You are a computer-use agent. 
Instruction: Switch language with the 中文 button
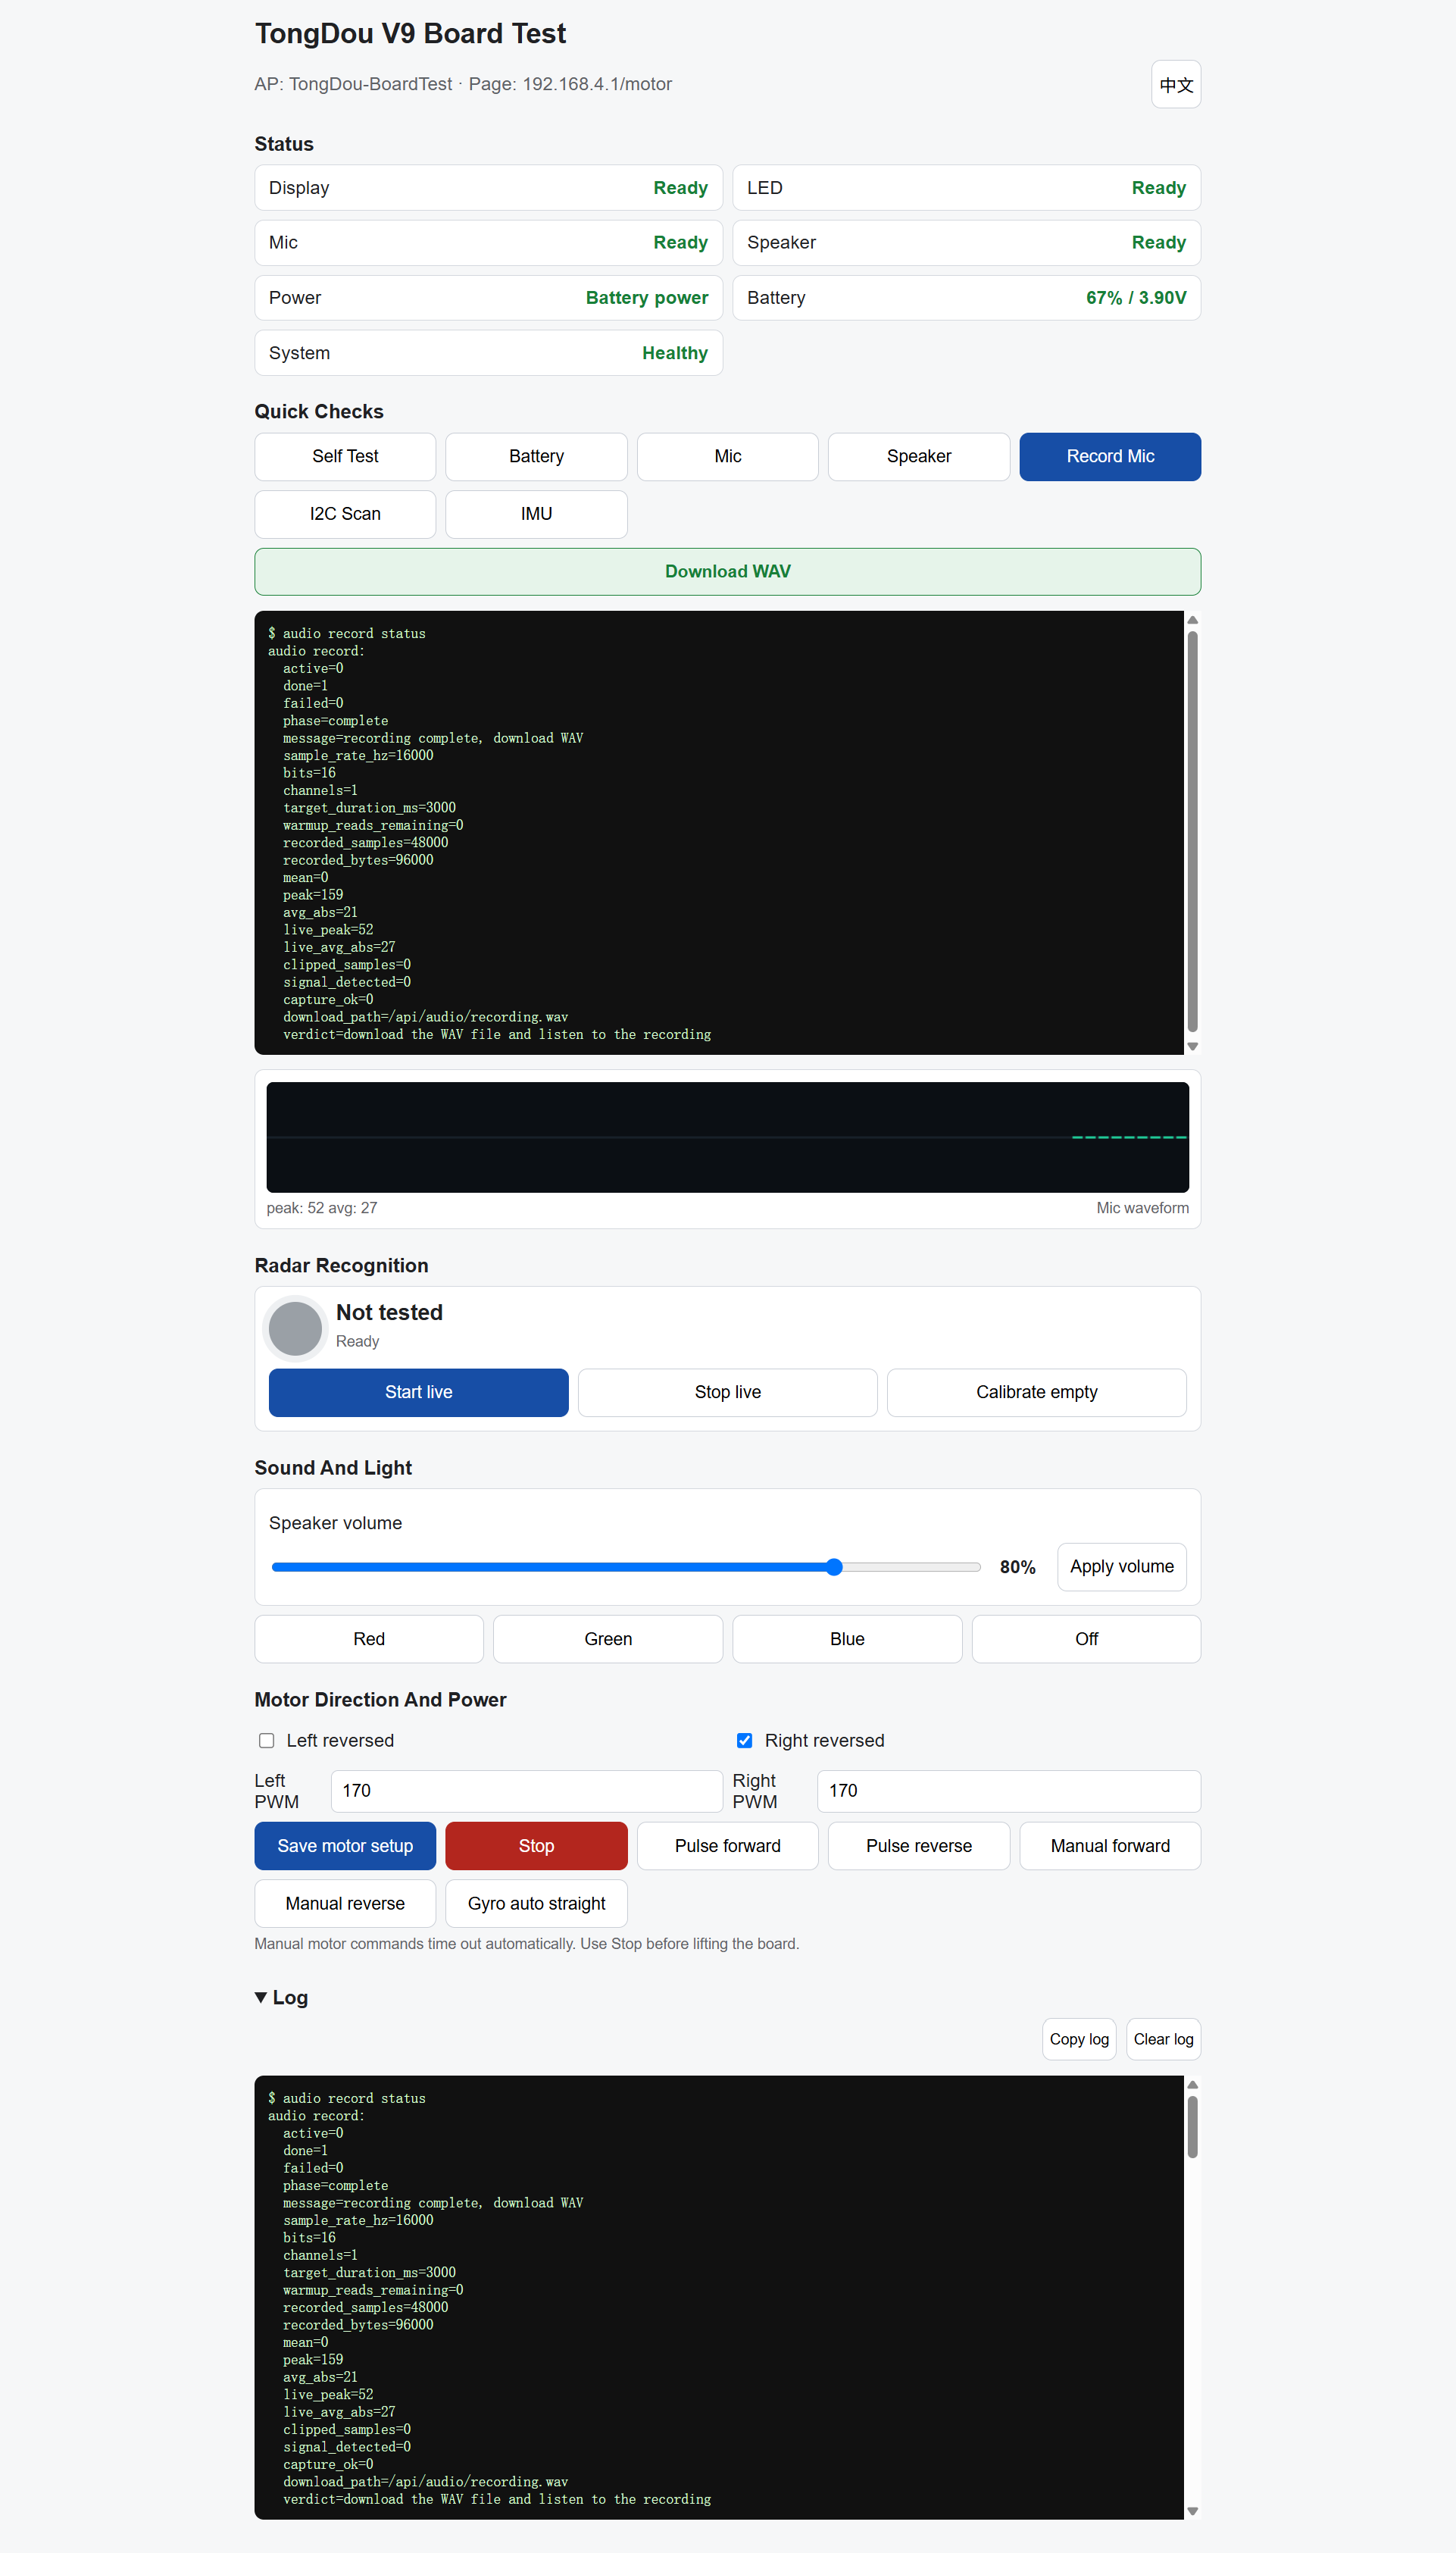pyautogui.click(x=1175, y=85)
